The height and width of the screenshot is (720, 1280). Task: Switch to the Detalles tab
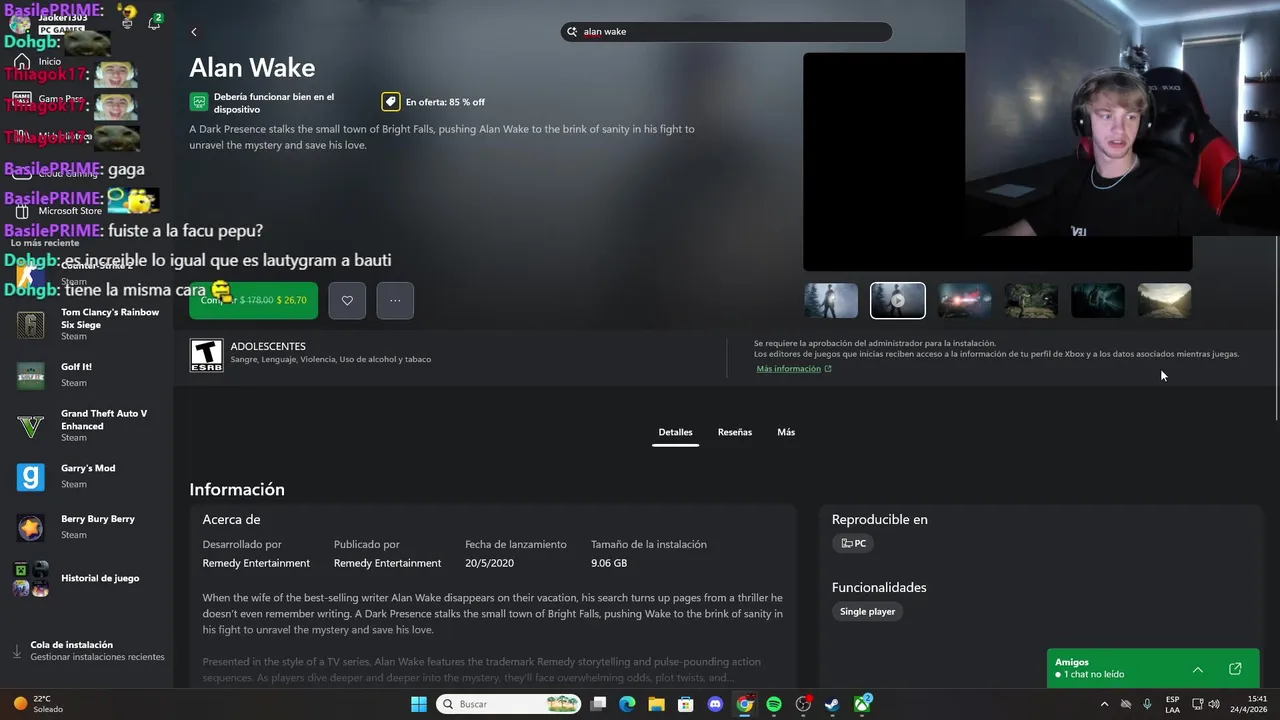(x=675, y=432)
